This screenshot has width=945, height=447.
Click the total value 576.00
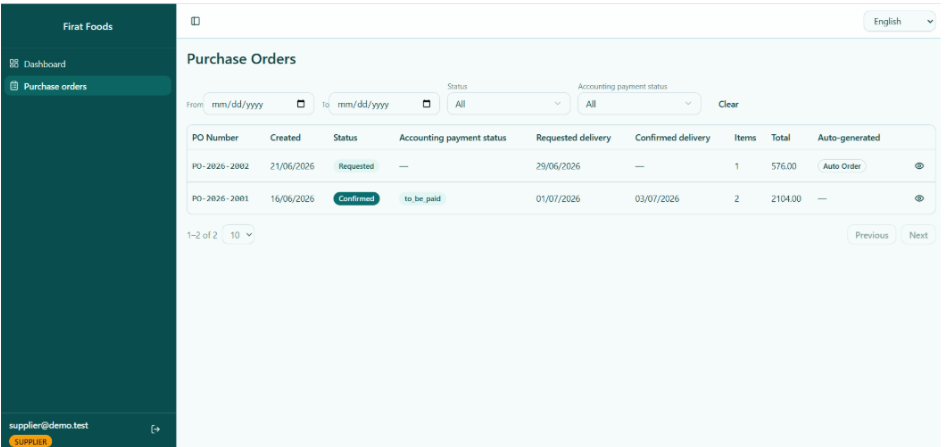click(783, 166)
